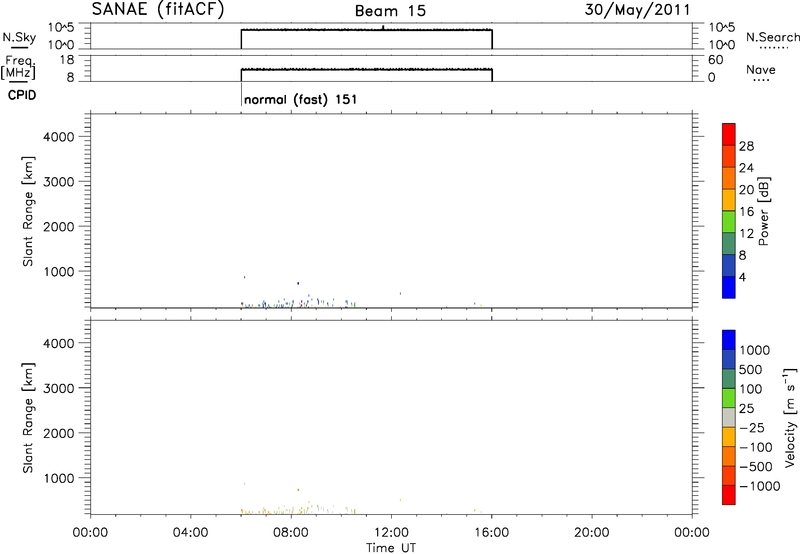
Task: Pick the light green 12-16 dB power swatch
Action: pos(729,222)
